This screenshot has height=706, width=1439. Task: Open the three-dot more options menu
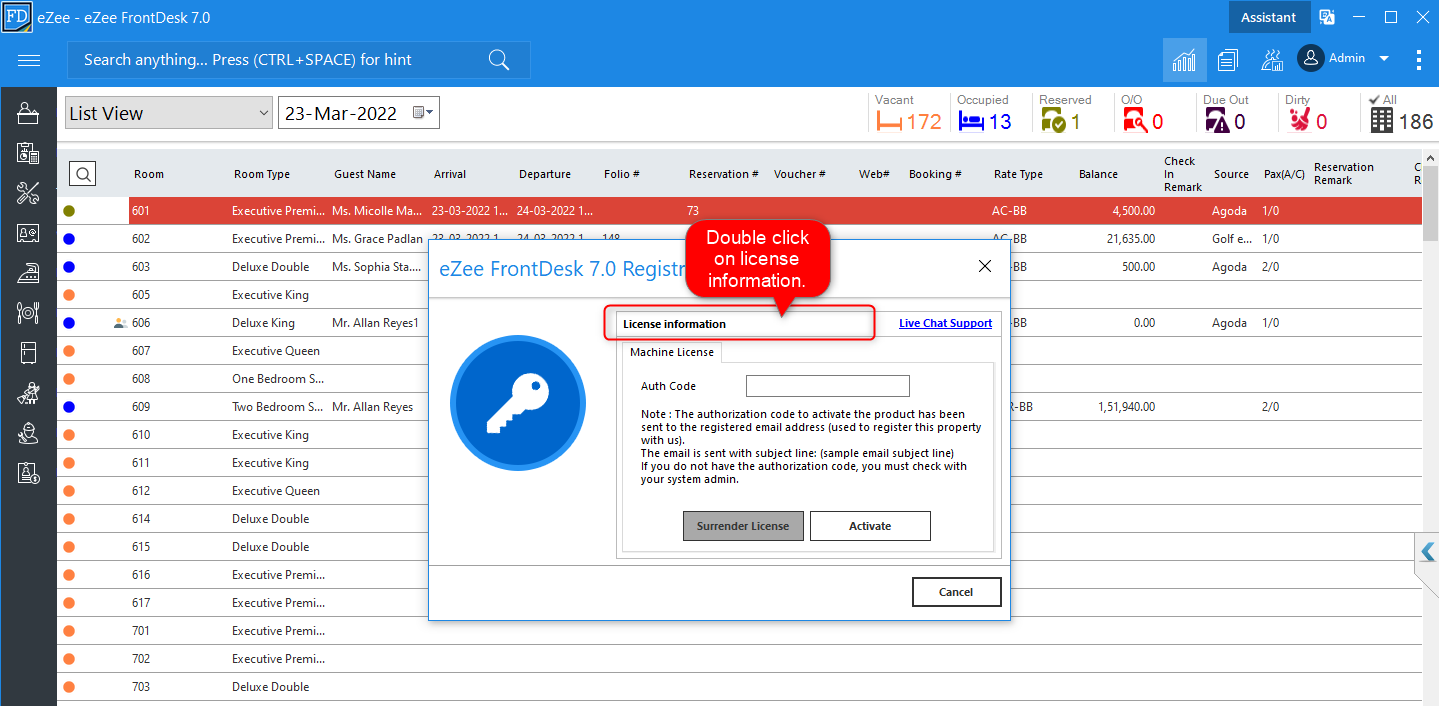coord(1418,60)
